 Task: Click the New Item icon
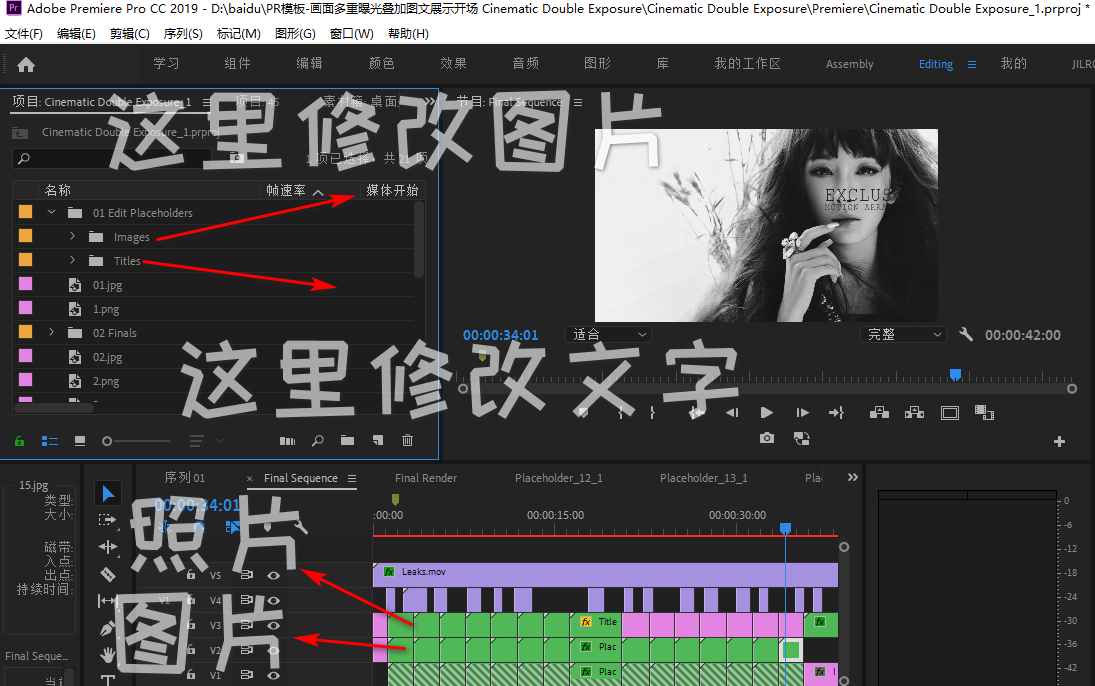pyautogui.click(x=378, y=440)
